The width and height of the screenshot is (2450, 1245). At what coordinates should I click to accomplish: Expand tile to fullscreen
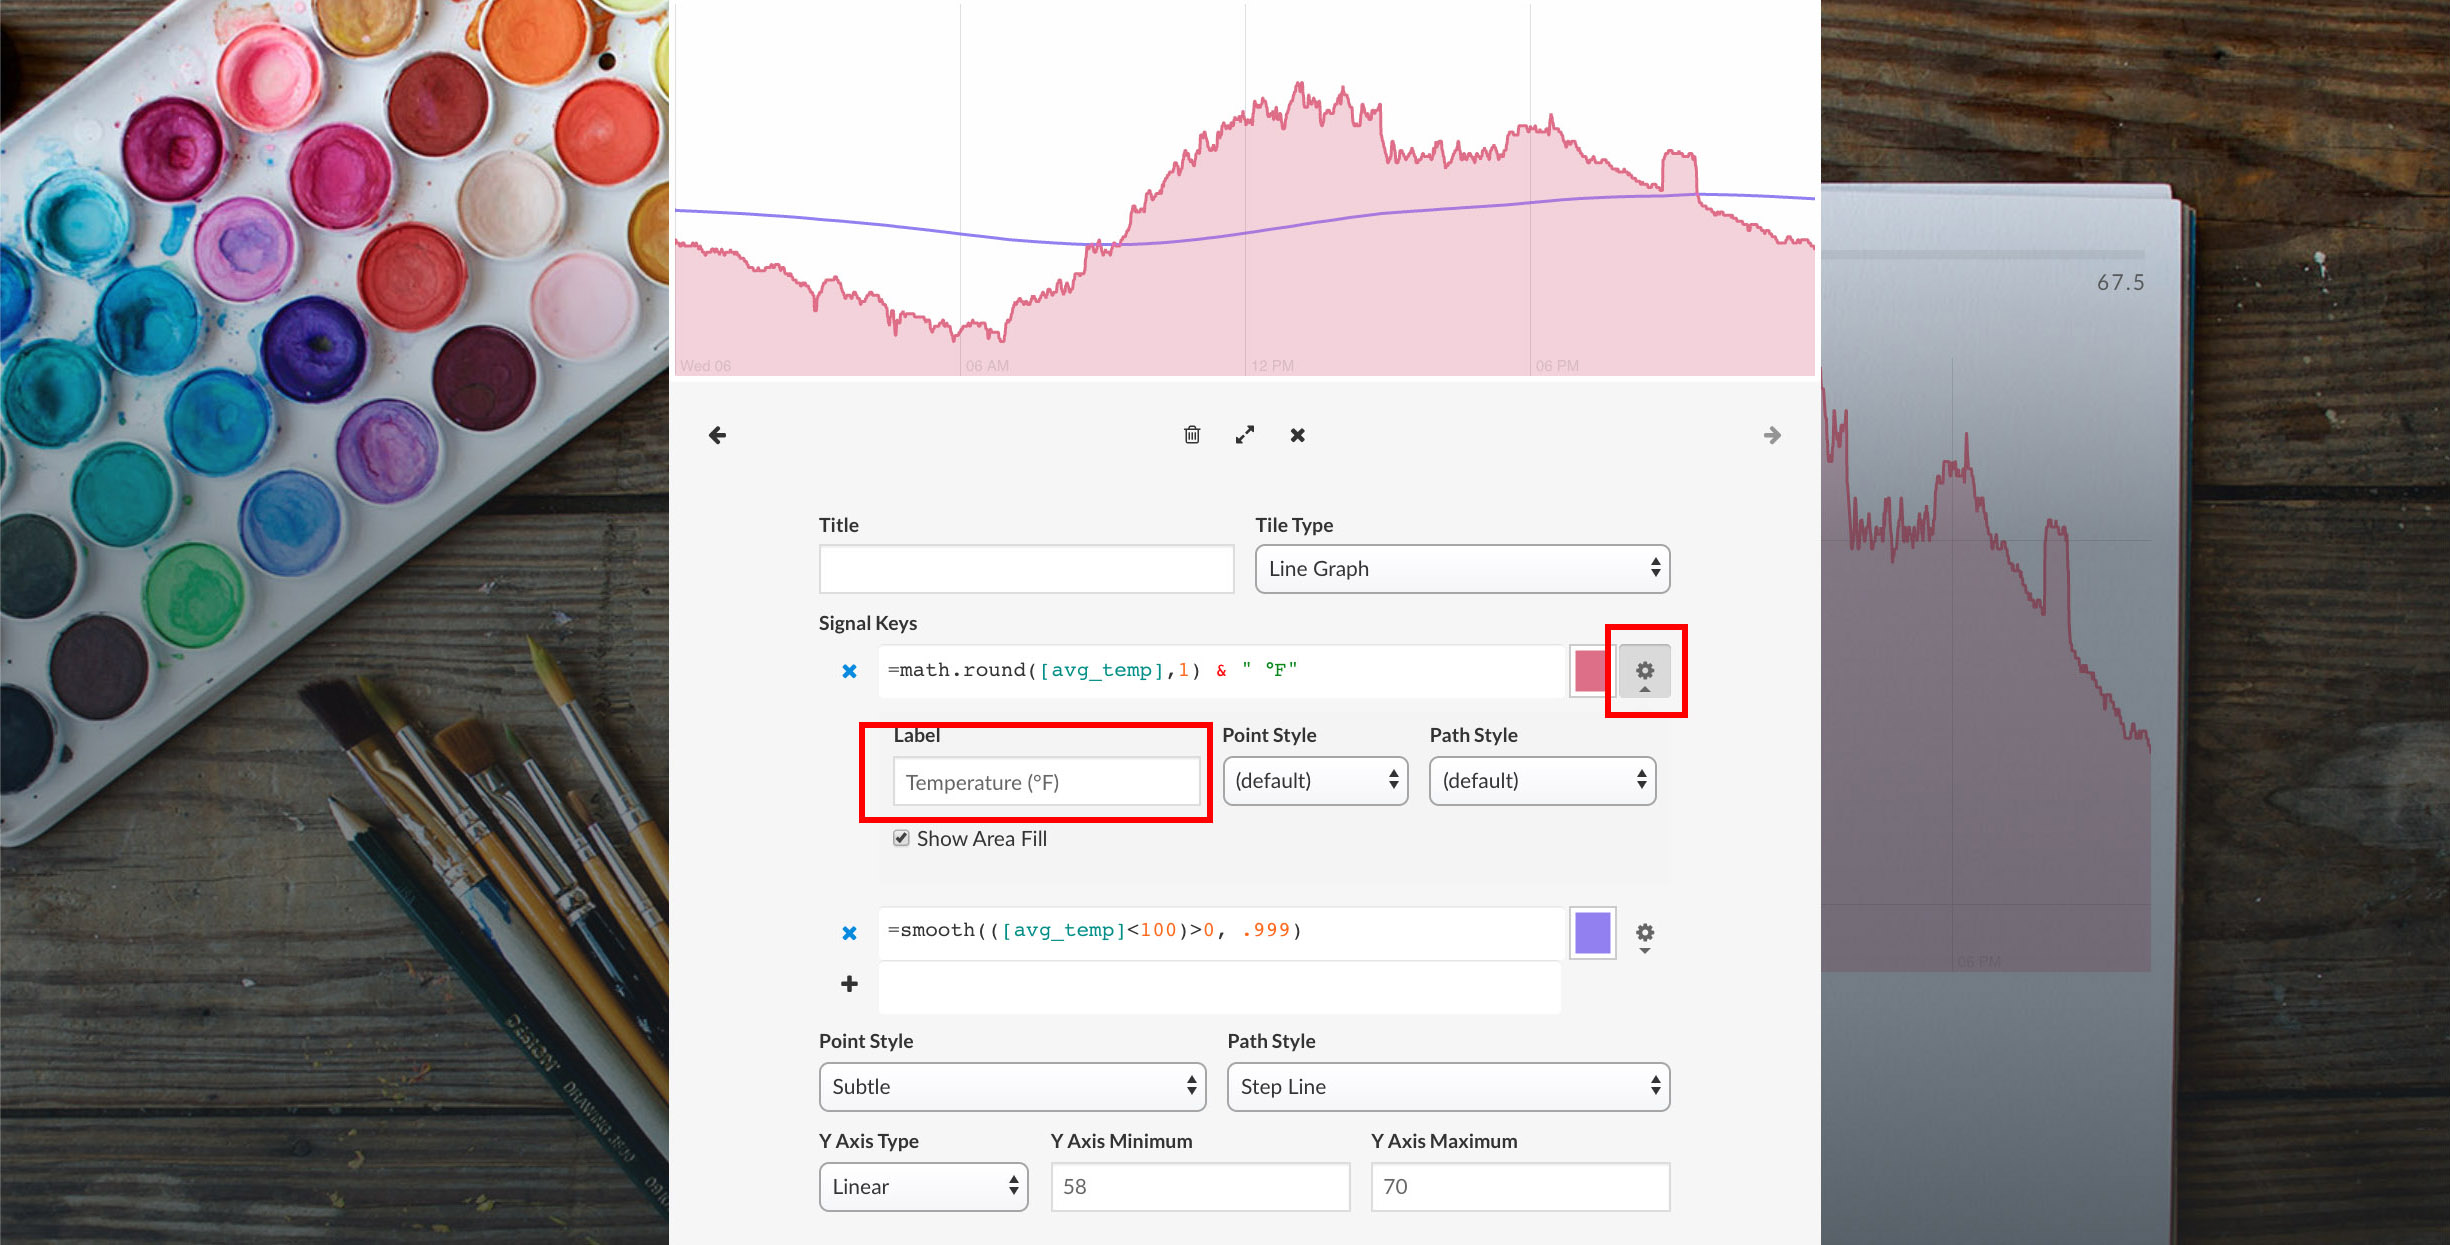1244,435
